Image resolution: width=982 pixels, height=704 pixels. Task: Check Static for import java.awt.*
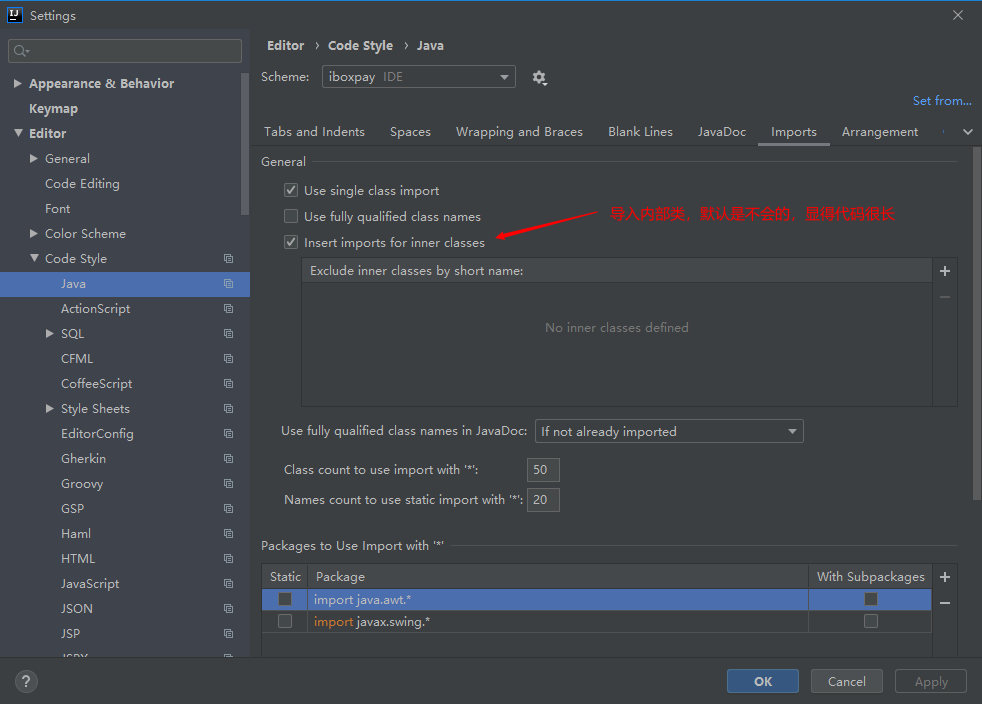pyautogui.click(x=284, y=601)
